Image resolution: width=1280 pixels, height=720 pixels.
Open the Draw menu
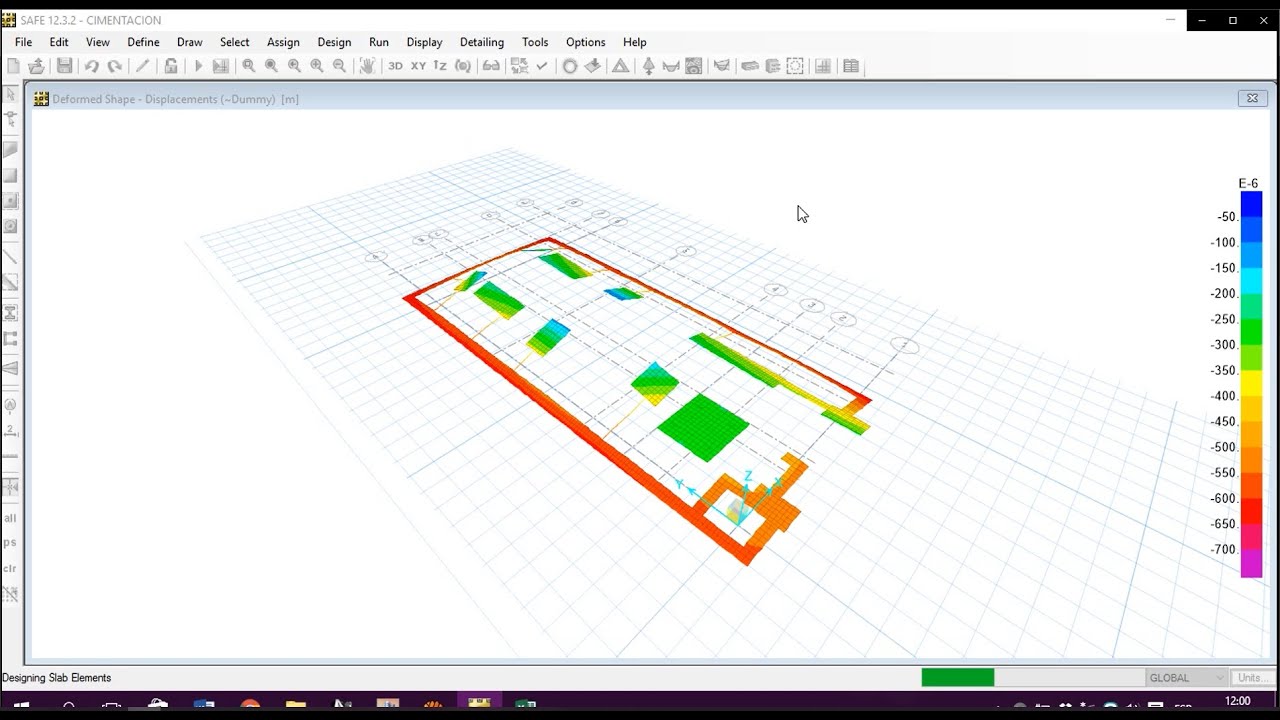pos(189,42)
